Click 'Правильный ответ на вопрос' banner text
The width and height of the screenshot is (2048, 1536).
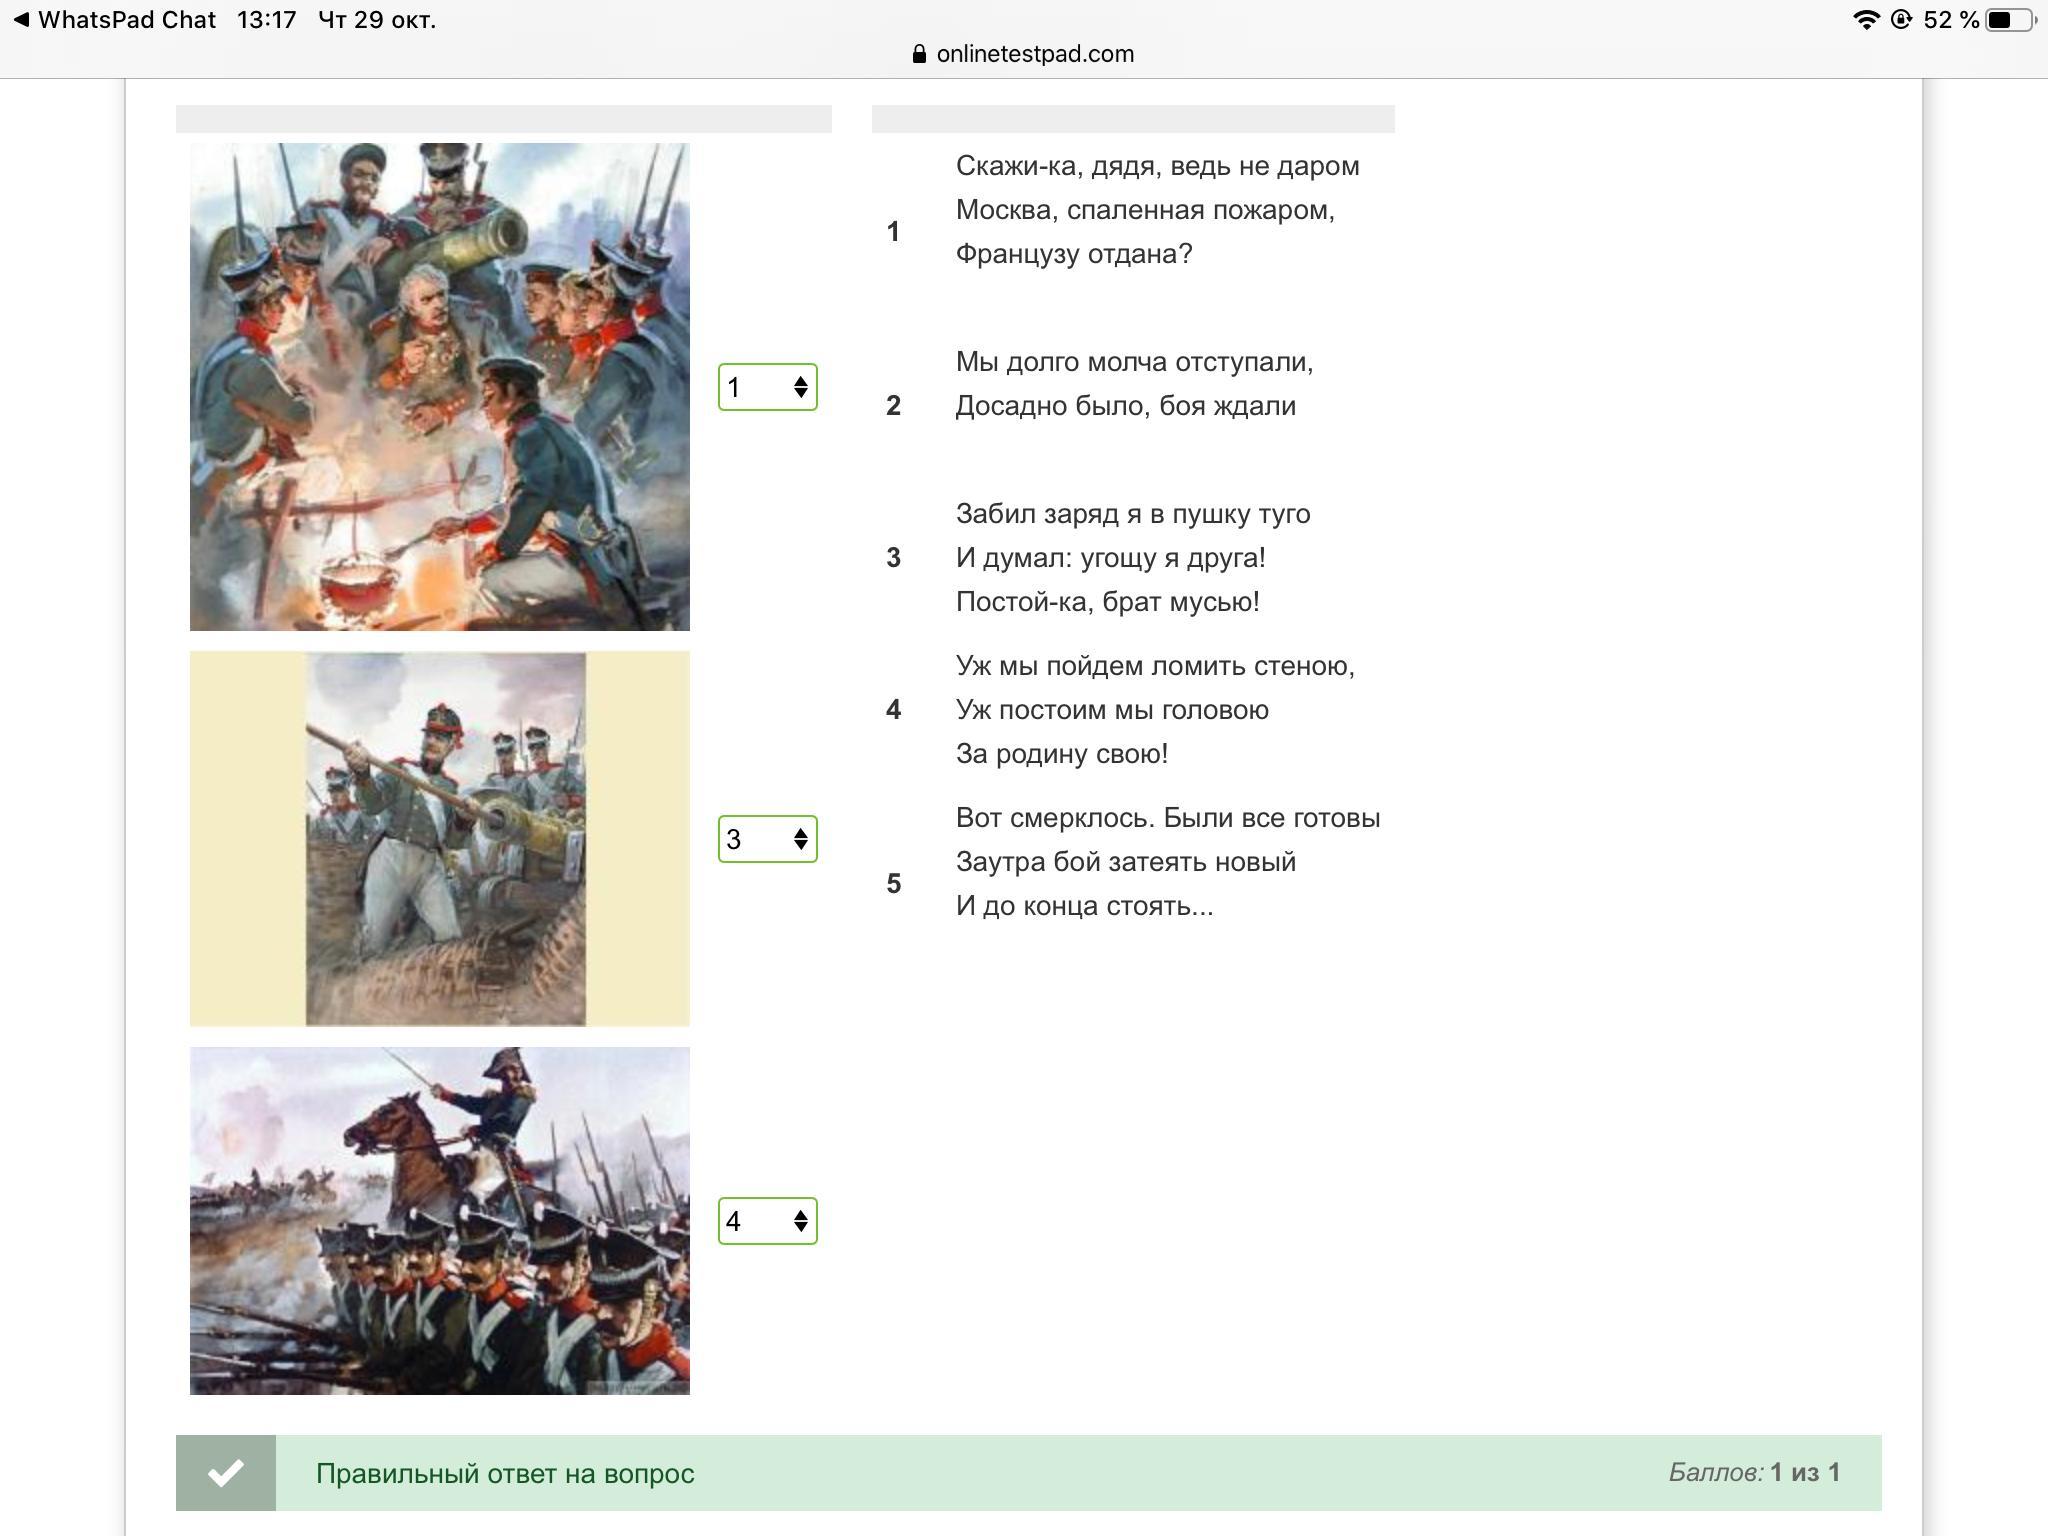coord(505,1473)
